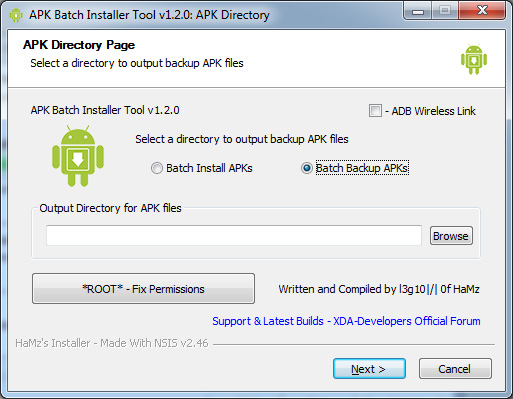Open the XDA-Developers Official Forum link

346,321
